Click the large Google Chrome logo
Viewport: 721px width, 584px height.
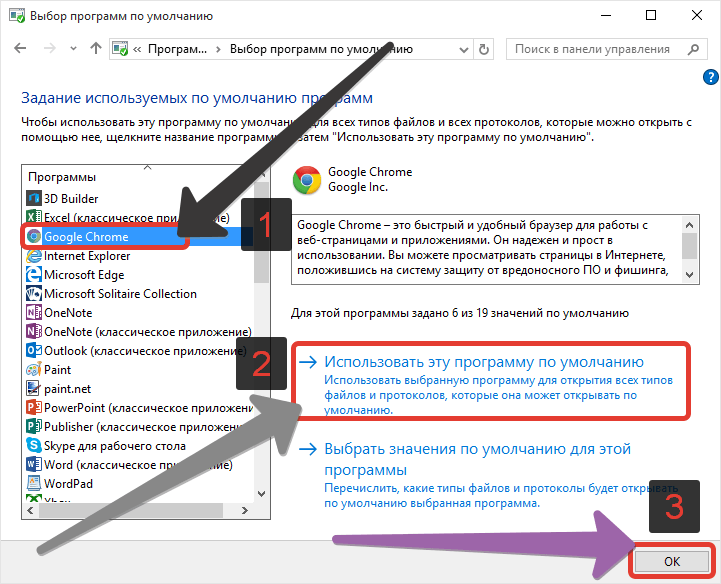click(x=307, y=180)
